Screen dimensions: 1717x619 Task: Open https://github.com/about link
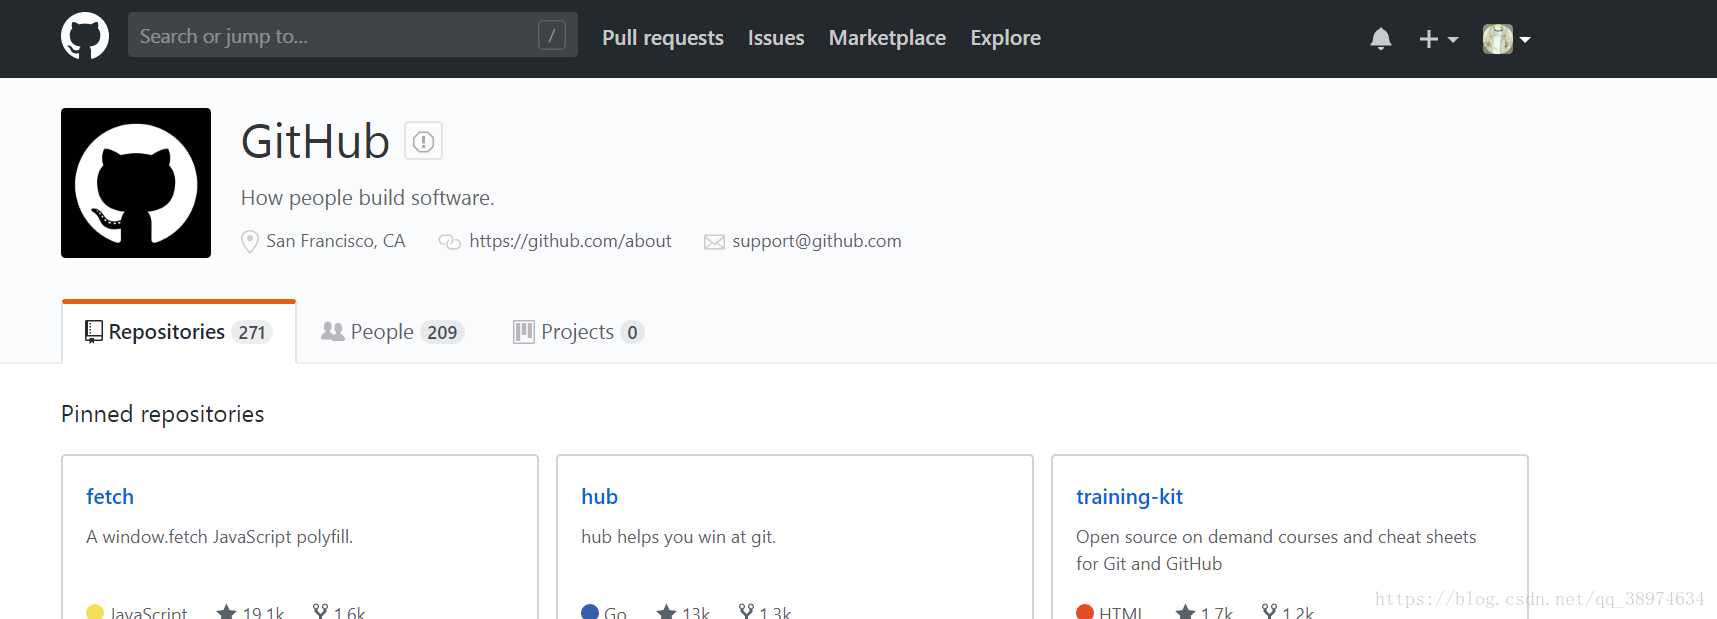tap(570, 241)
